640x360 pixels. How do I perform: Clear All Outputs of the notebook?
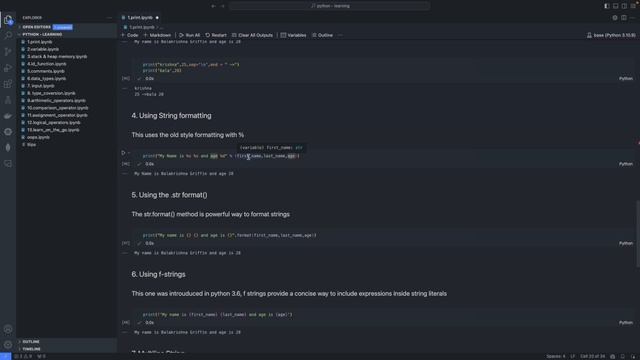[252, 35]
